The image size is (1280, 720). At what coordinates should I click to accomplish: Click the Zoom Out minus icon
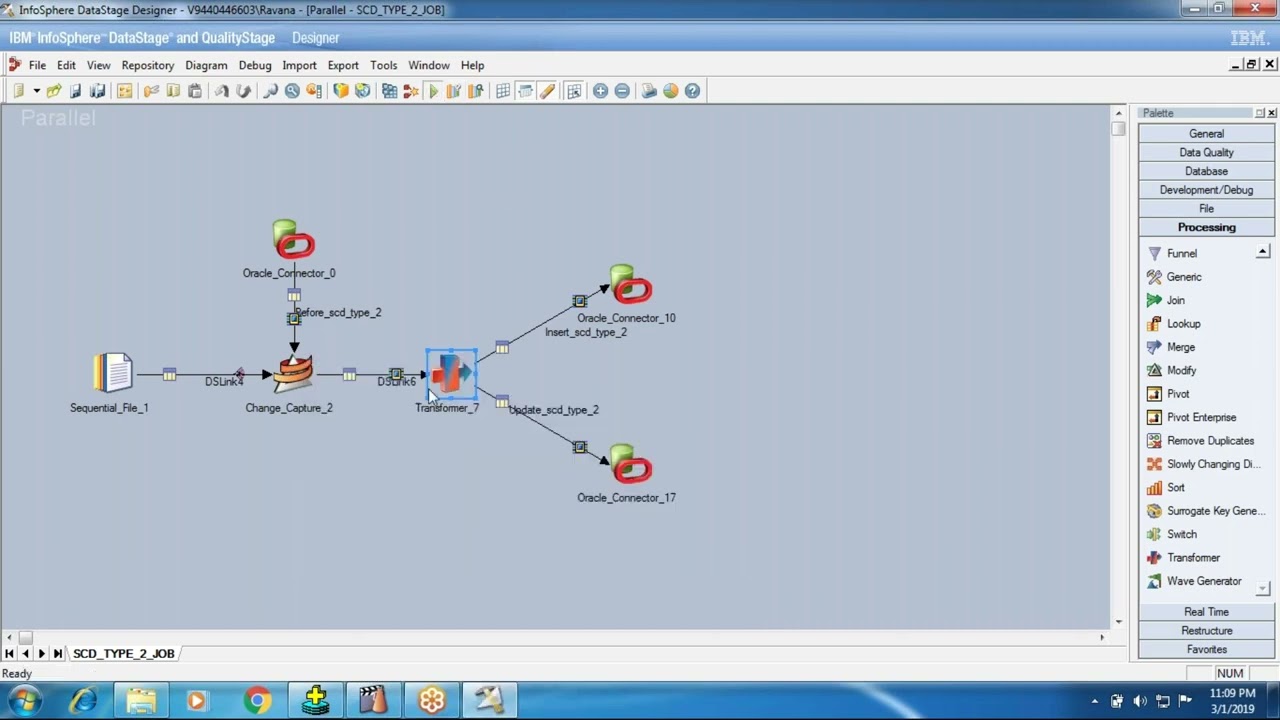click(622, 91)
